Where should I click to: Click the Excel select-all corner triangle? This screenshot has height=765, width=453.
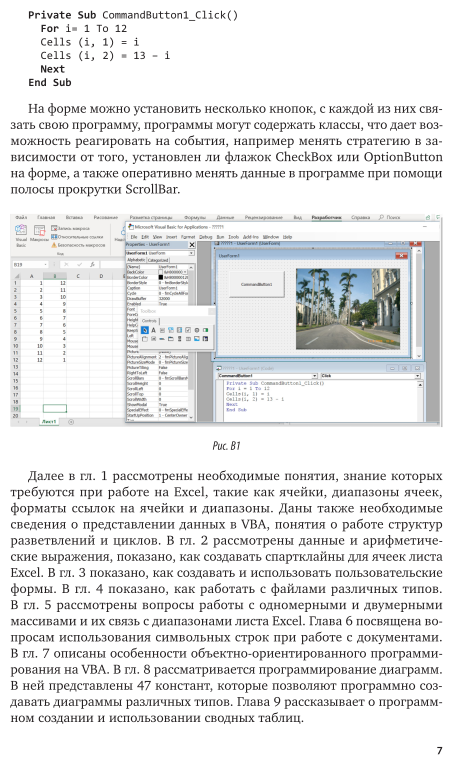point(16,276)
